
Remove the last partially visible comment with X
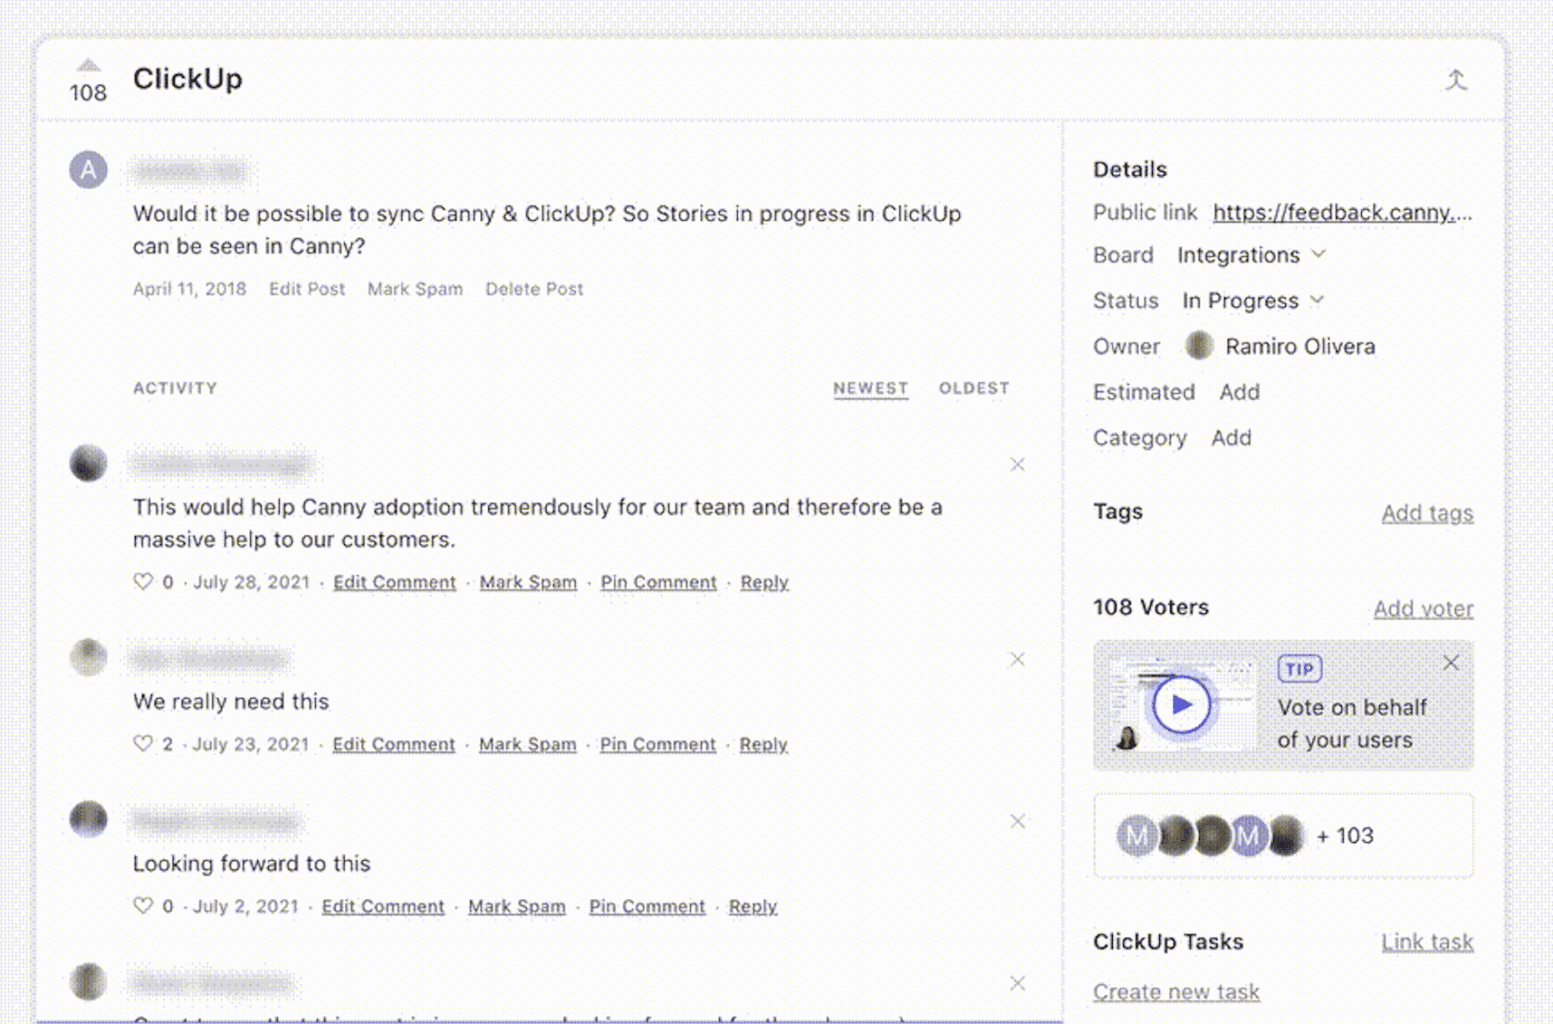click(x=1017, y=983)
